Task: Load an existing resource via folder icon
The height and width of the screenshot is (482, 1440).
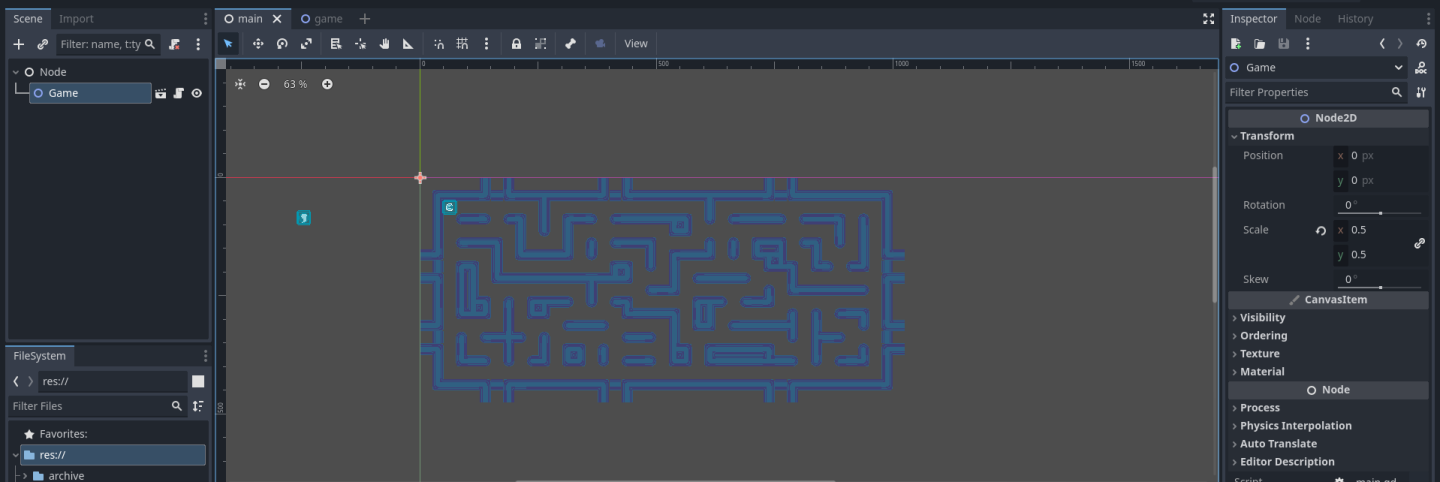Action: (x=1260, y=44)
